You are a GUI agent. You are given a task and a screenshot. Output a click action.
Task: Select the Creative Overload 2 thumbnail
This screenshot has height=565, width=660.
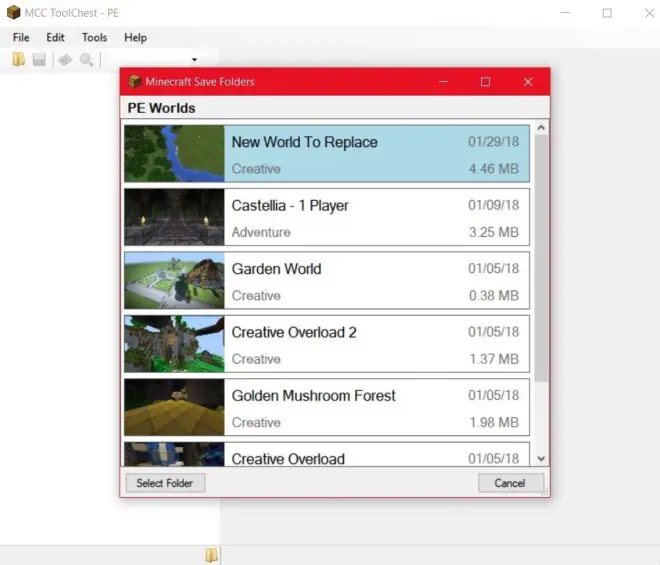[x=174, y=344]
